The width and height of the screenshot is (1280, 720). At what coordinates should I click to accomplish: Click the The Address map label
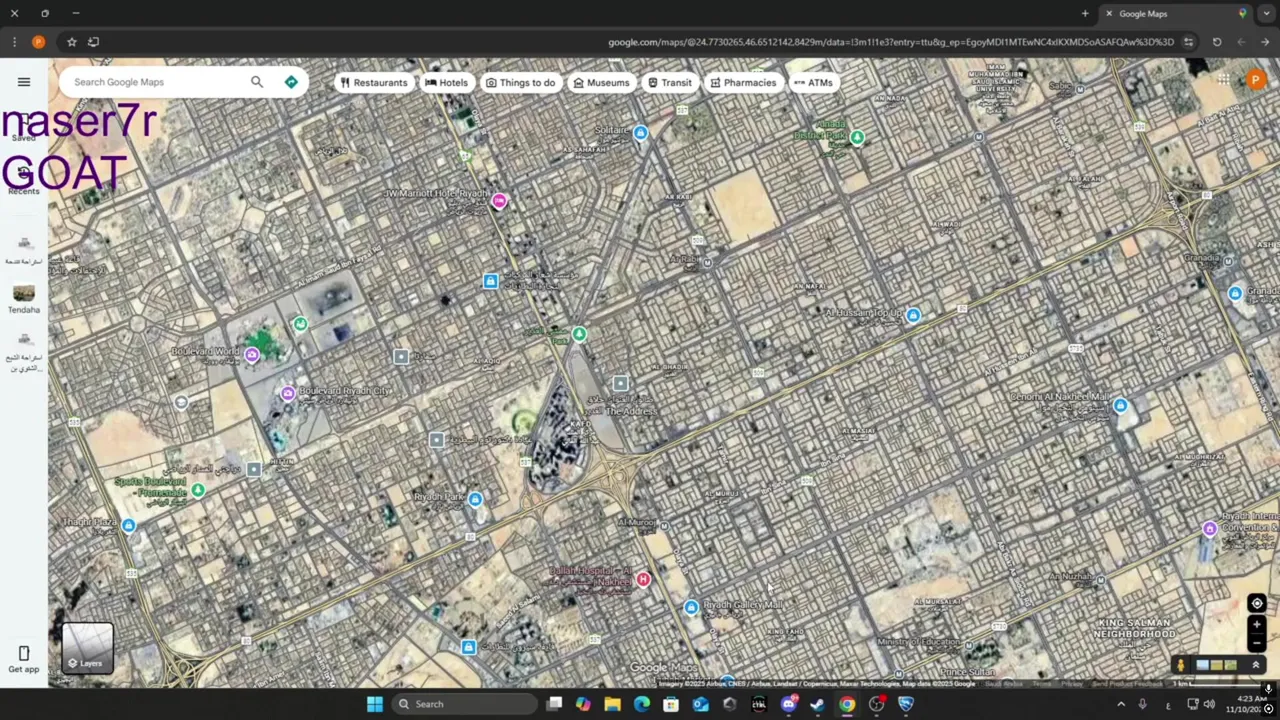(x=632, y=411)
